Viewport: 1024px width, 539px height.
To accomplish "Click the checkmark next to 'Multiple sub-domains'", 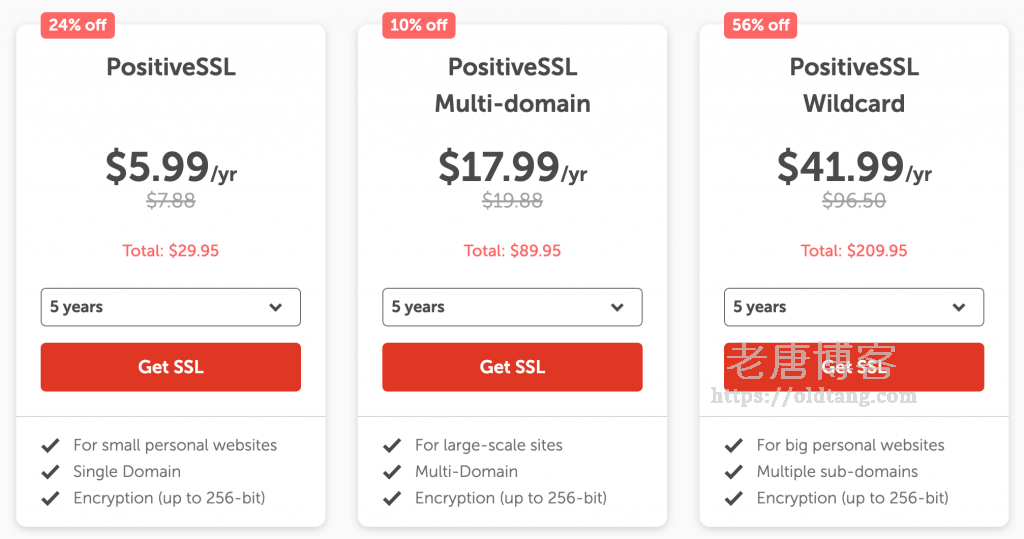I will 734,471.
